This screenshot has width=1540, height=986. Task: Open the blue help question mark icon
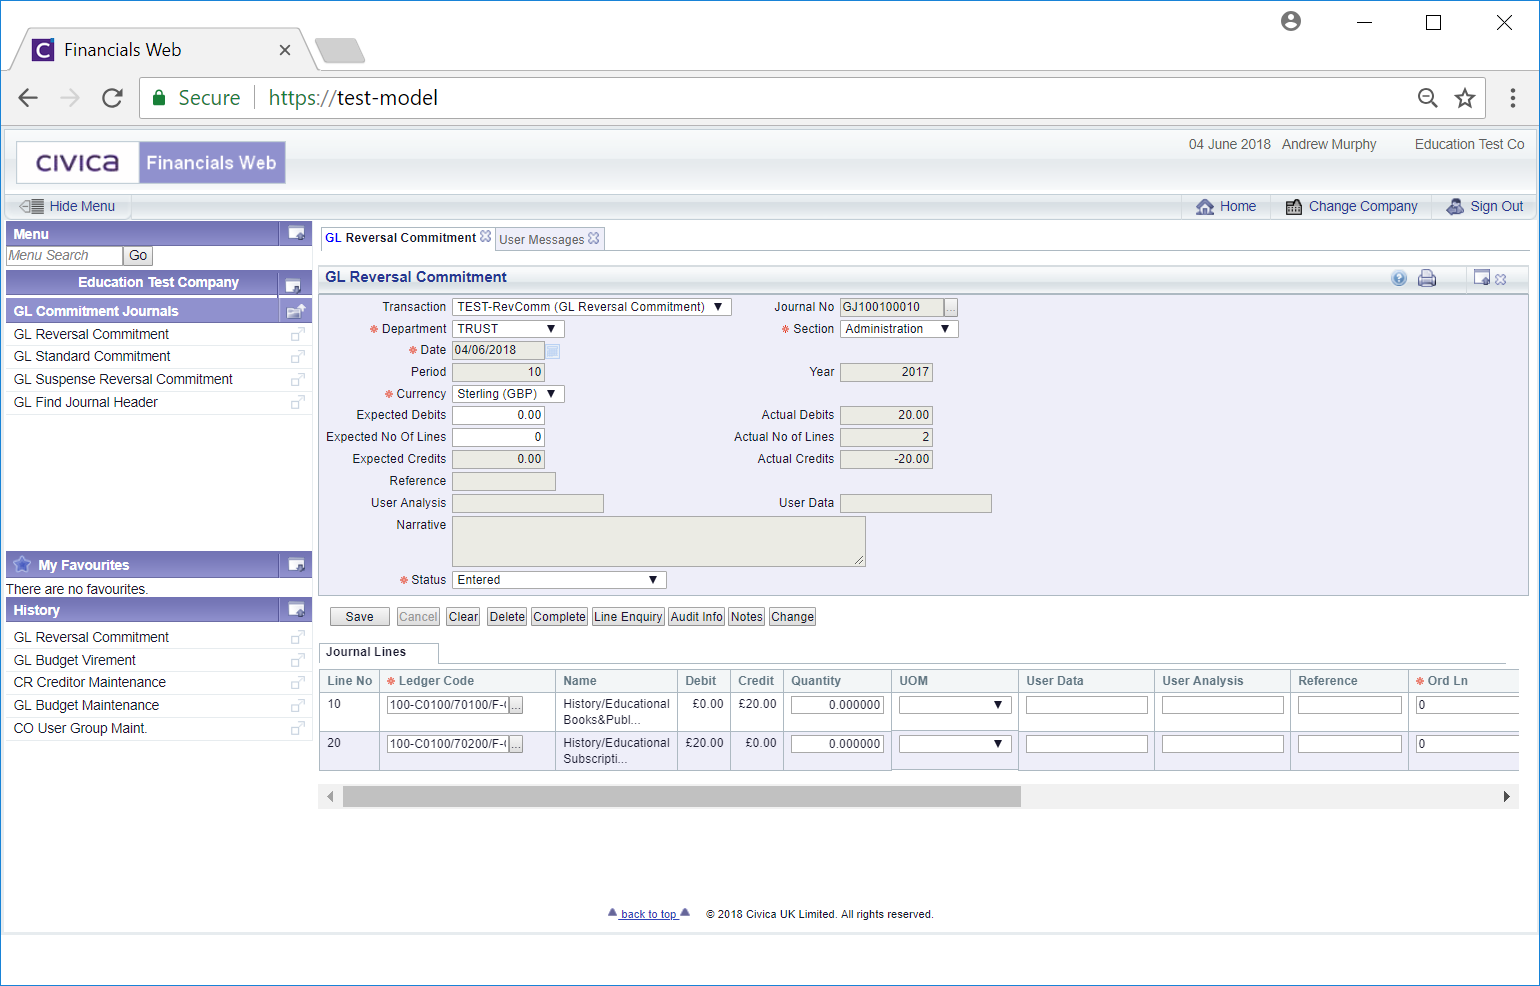(x=1399, y=279)
